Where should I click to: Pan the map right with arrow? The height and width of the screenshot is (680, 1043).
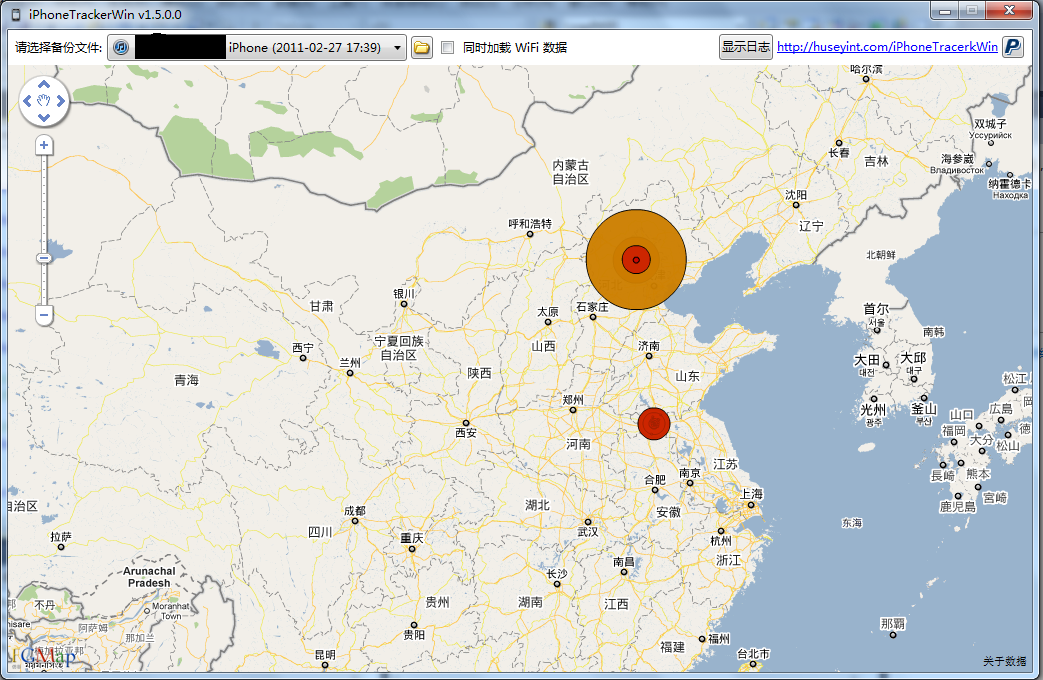tap(61, 101)
